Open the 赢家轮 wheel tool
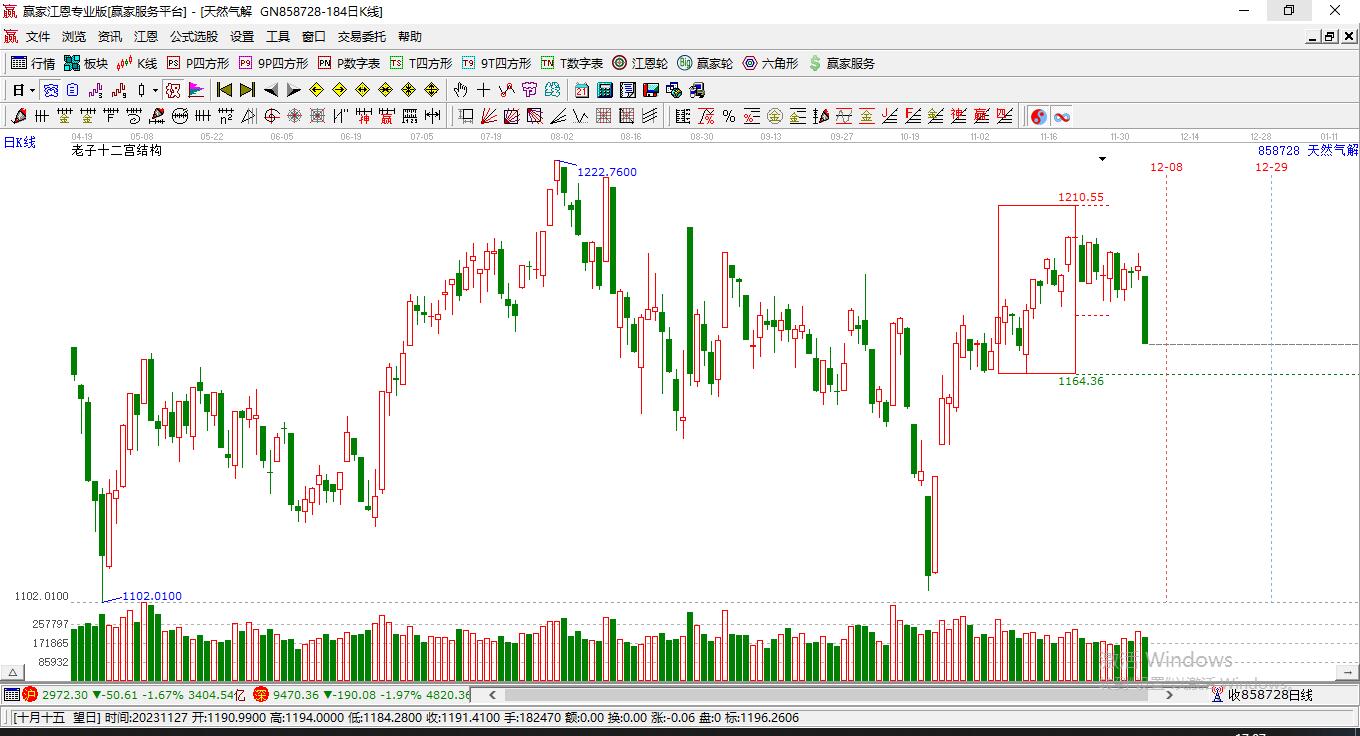Image resolution: width=1360 pixels, height=736 pixels. (705, 63)
